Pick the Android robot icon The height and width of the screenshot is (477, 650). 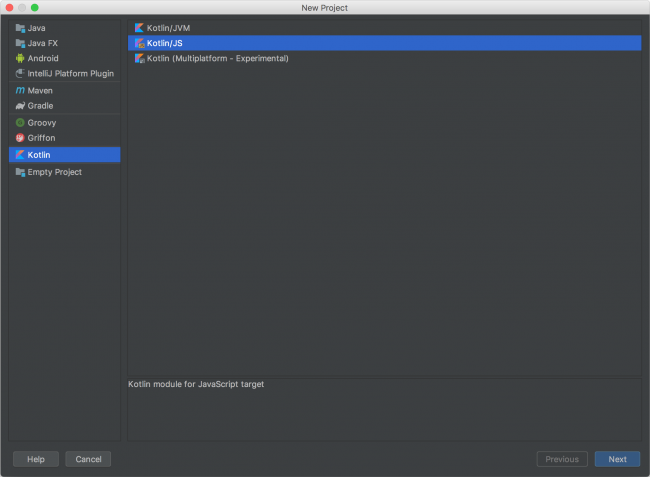click(x=20, y=58)
